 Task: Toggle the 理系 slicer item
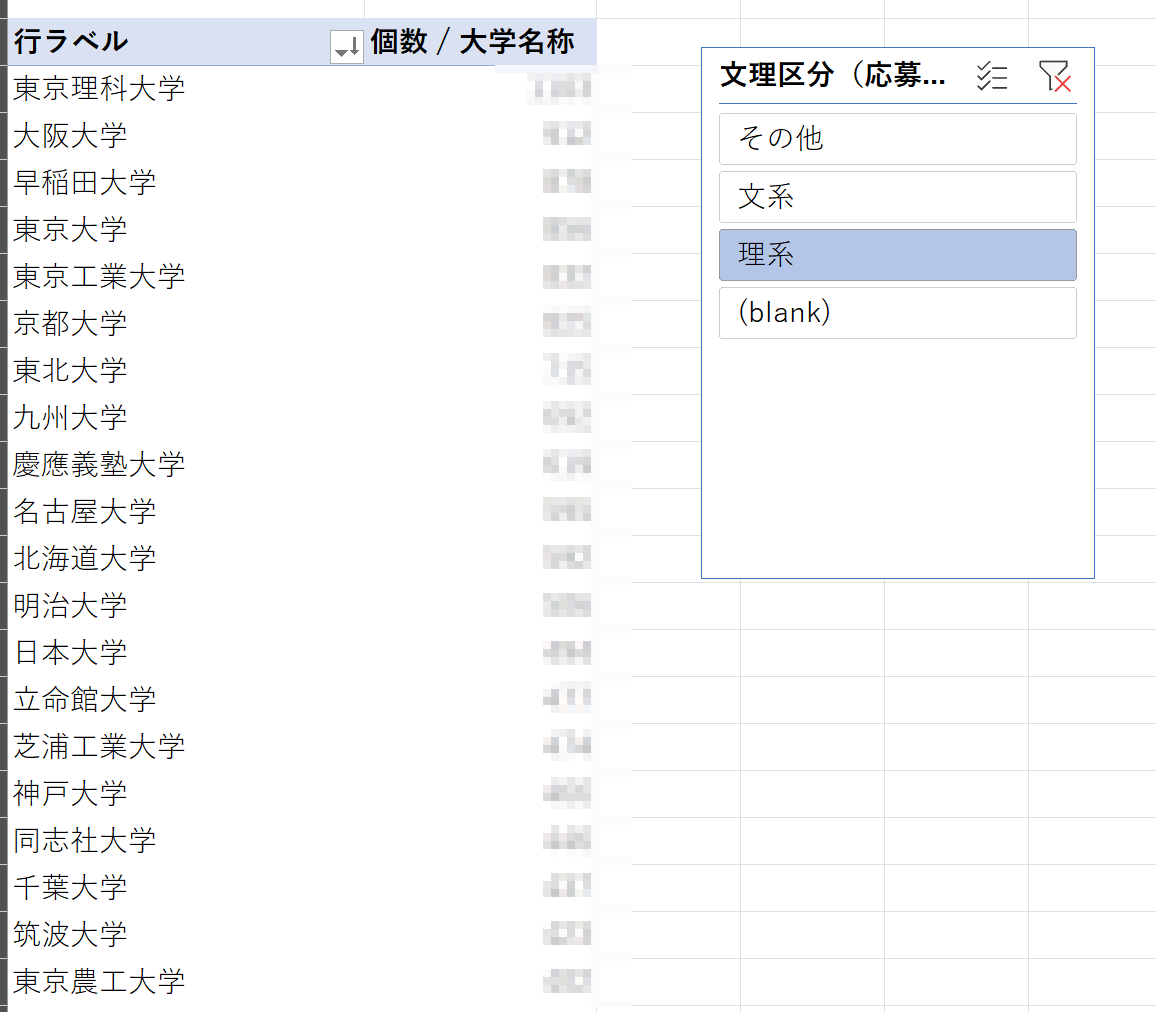[897, 255]
